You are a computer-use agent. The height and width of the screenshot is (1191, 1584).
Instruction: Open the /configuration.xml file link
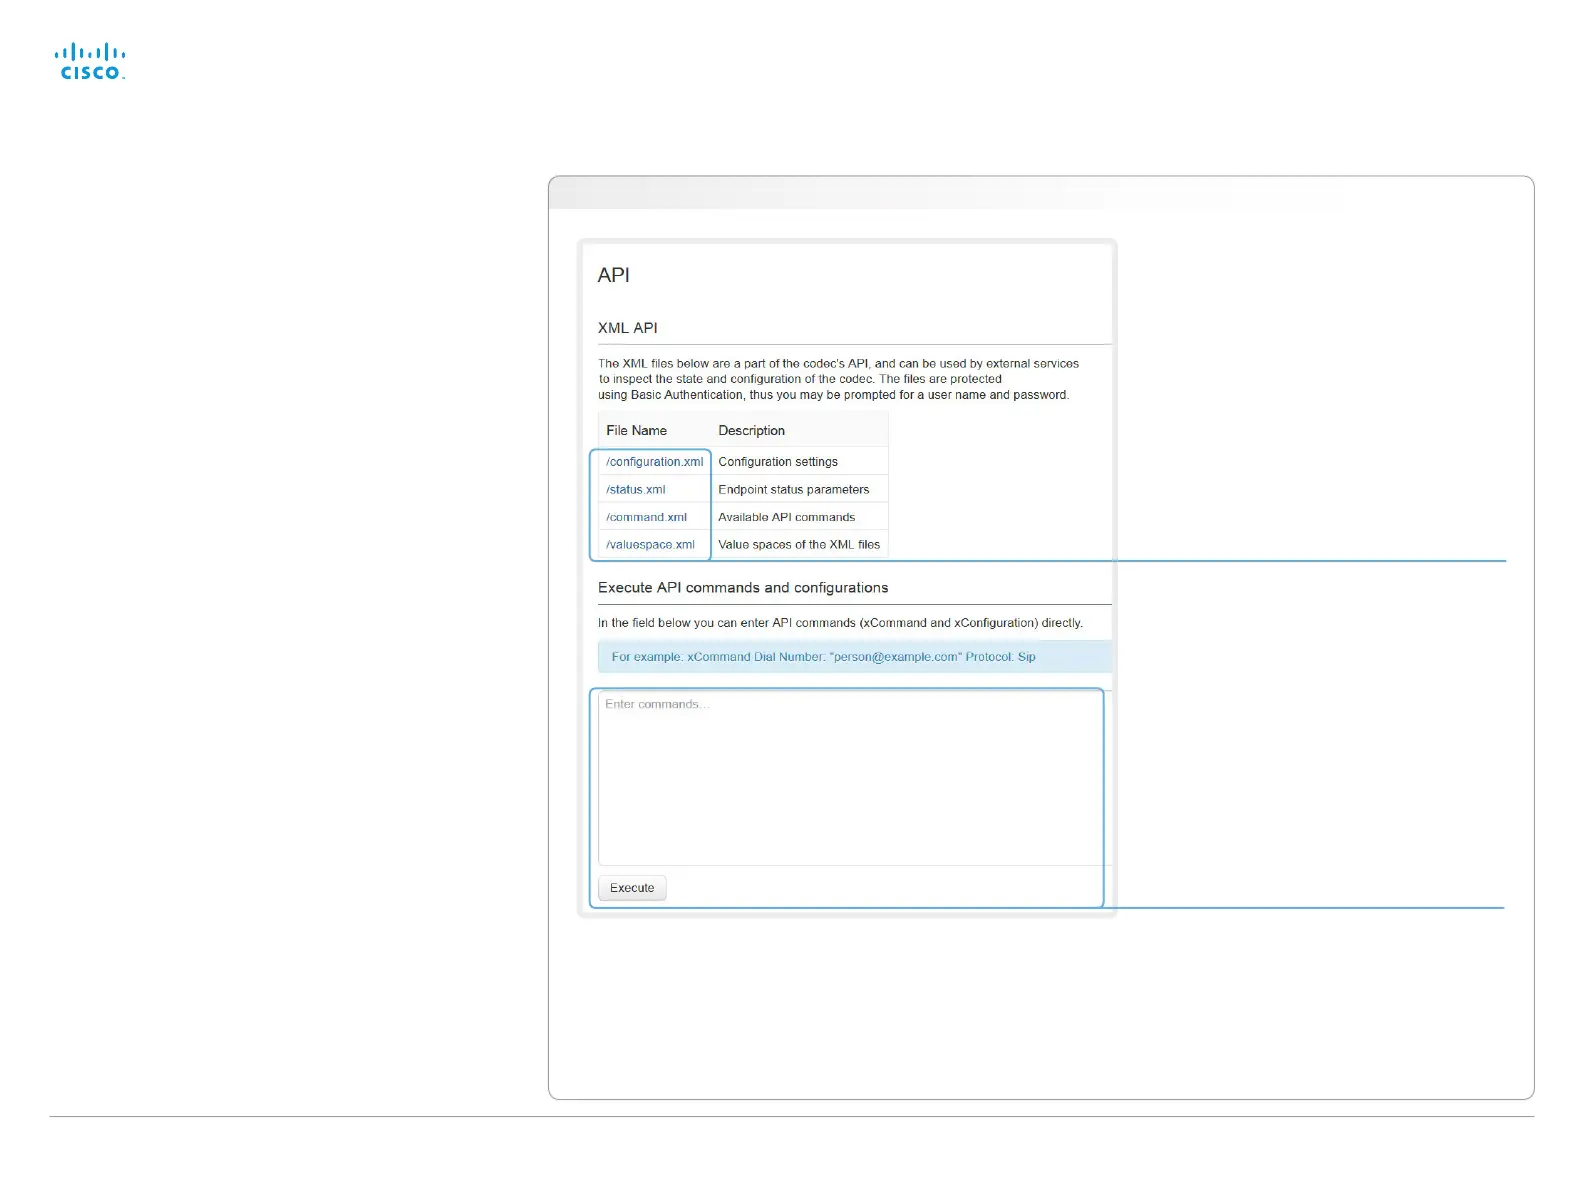pos(654,462)
